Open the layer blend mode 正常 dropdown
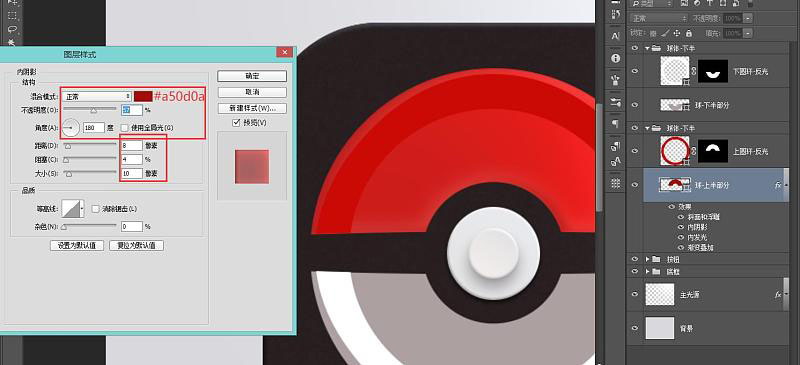This screenshot has height=365, width=800. [x=659, y=18]
